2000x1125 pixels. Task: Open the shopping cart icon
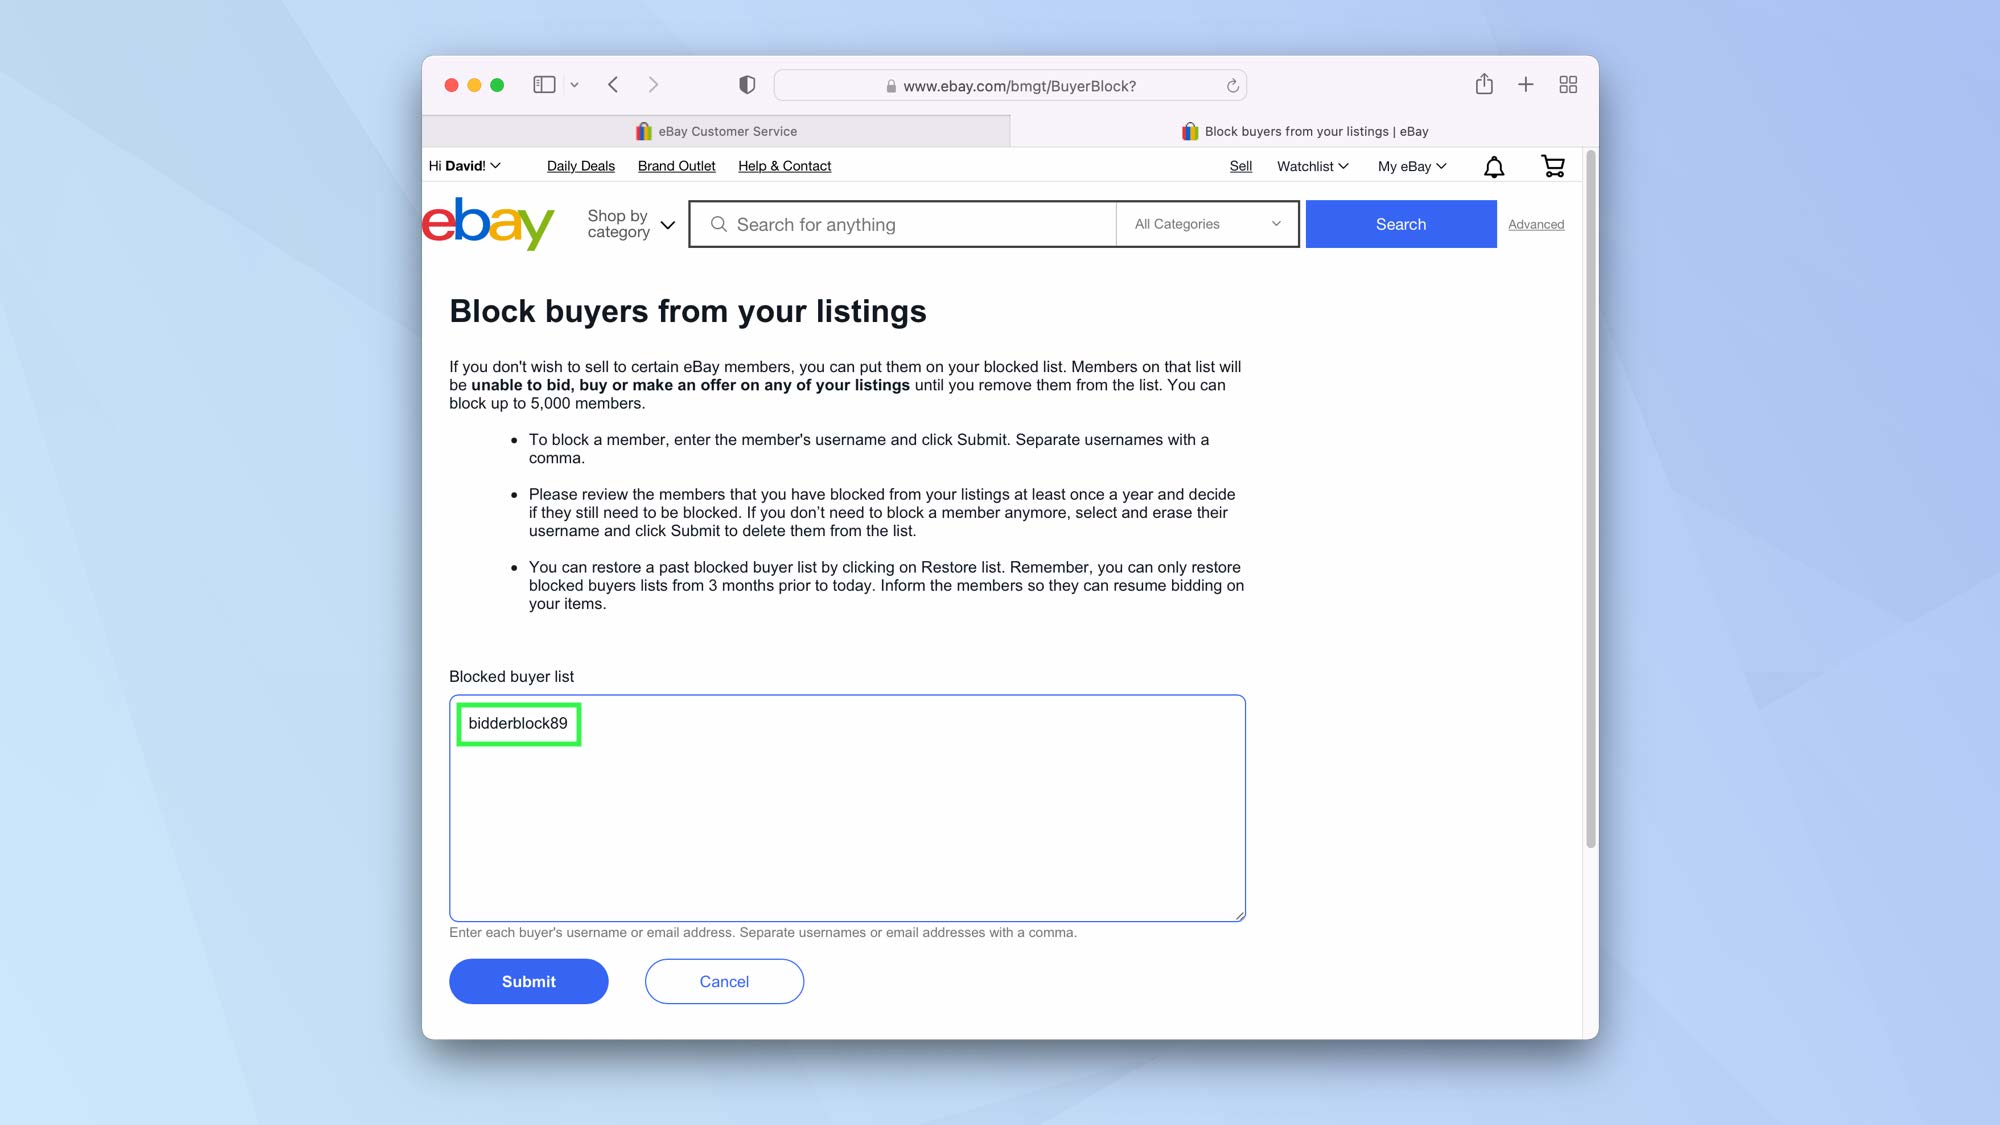click(1554, 166)
